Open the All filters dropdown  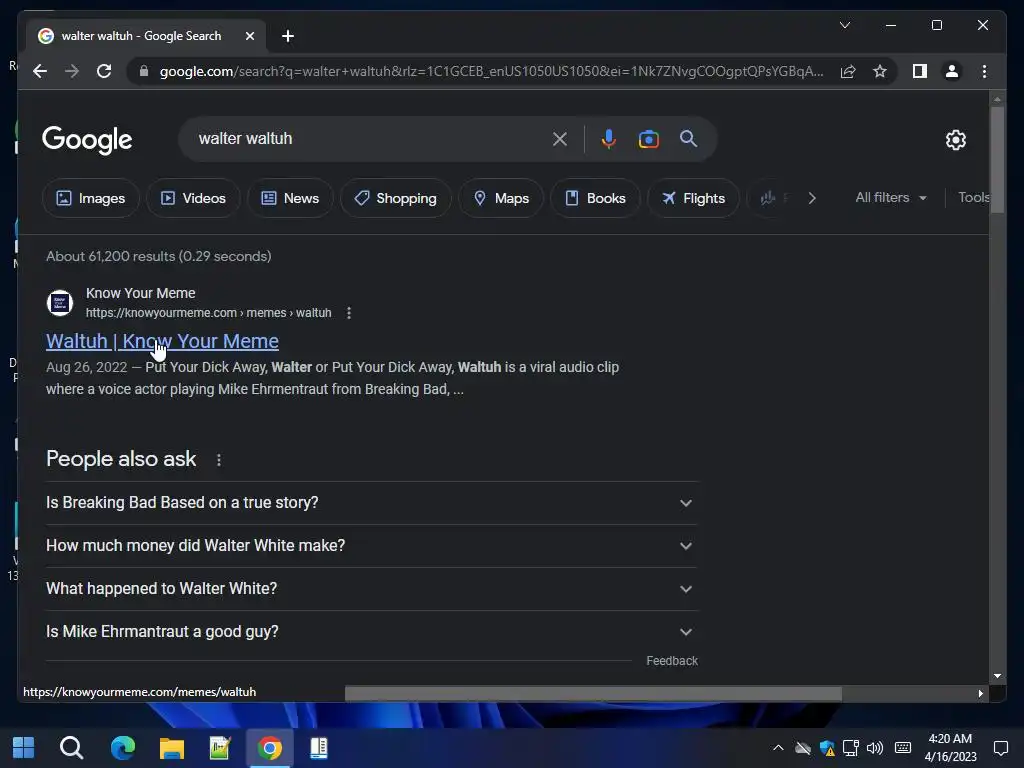(891, 197)
